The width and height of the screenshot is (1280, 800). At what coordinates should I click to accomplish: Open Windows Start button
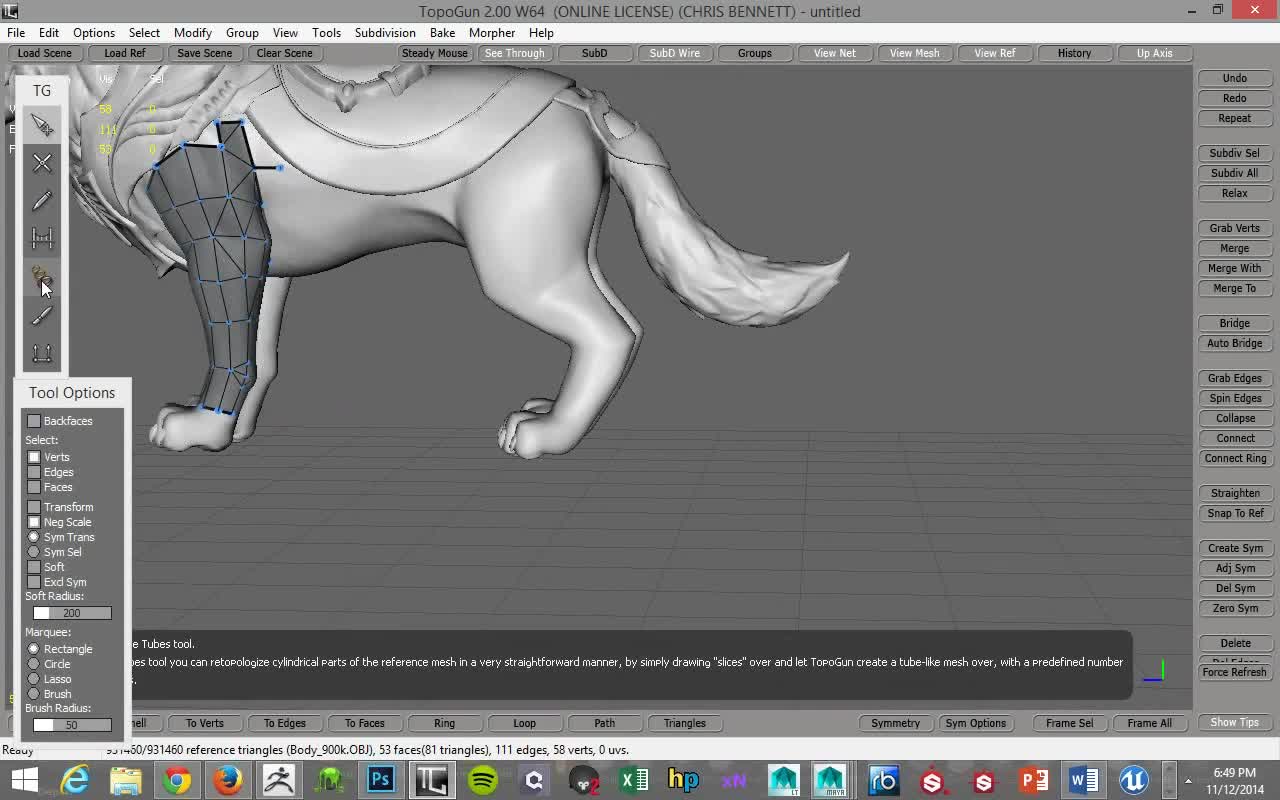tap(24, 780)
